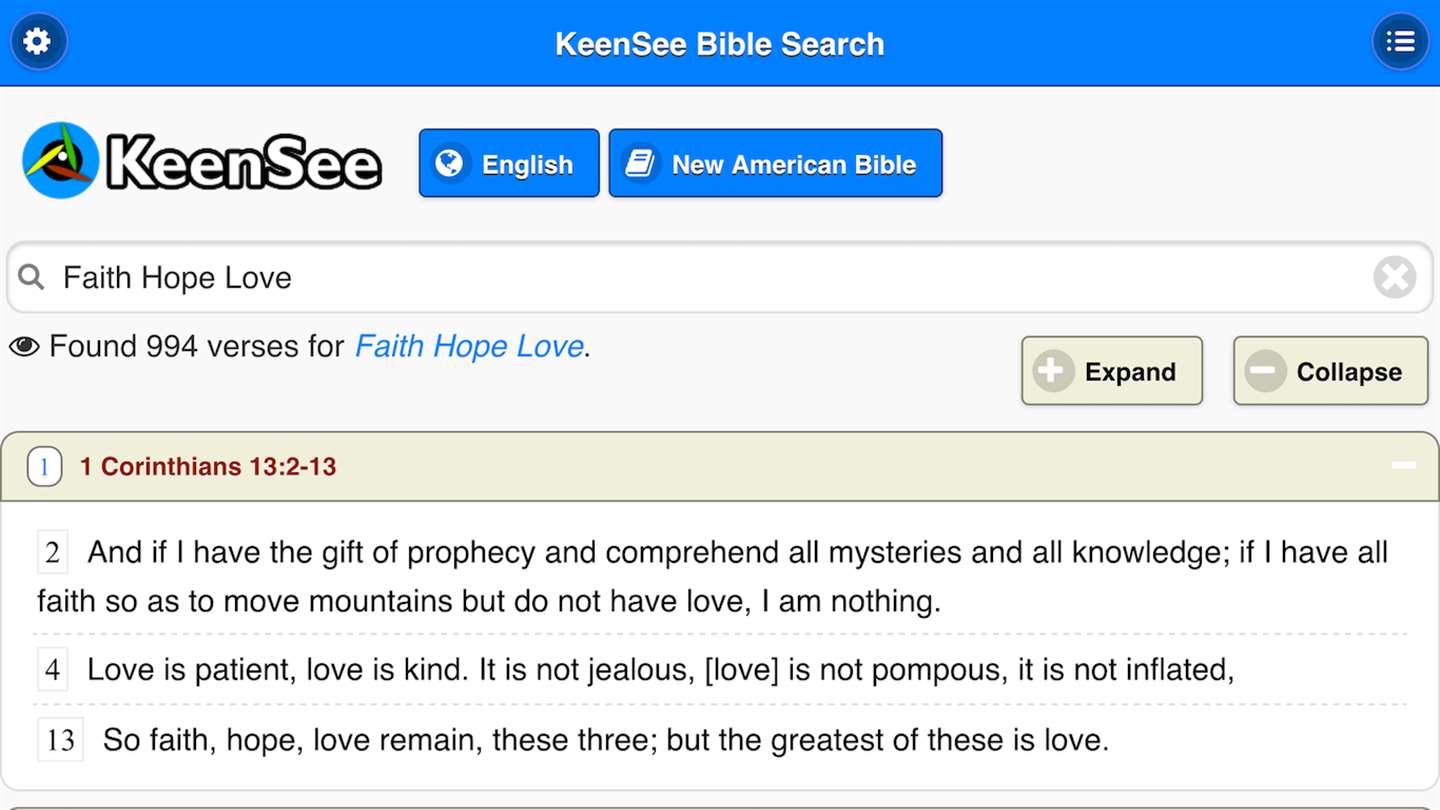Open the English language selector
Screen dimensions: 1440x810
(509, 163)
